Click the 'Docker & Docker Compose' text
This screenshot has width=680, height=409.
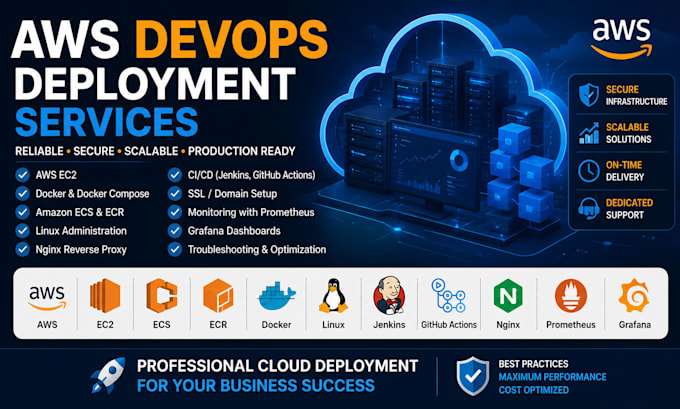click(x=92, y=194)
